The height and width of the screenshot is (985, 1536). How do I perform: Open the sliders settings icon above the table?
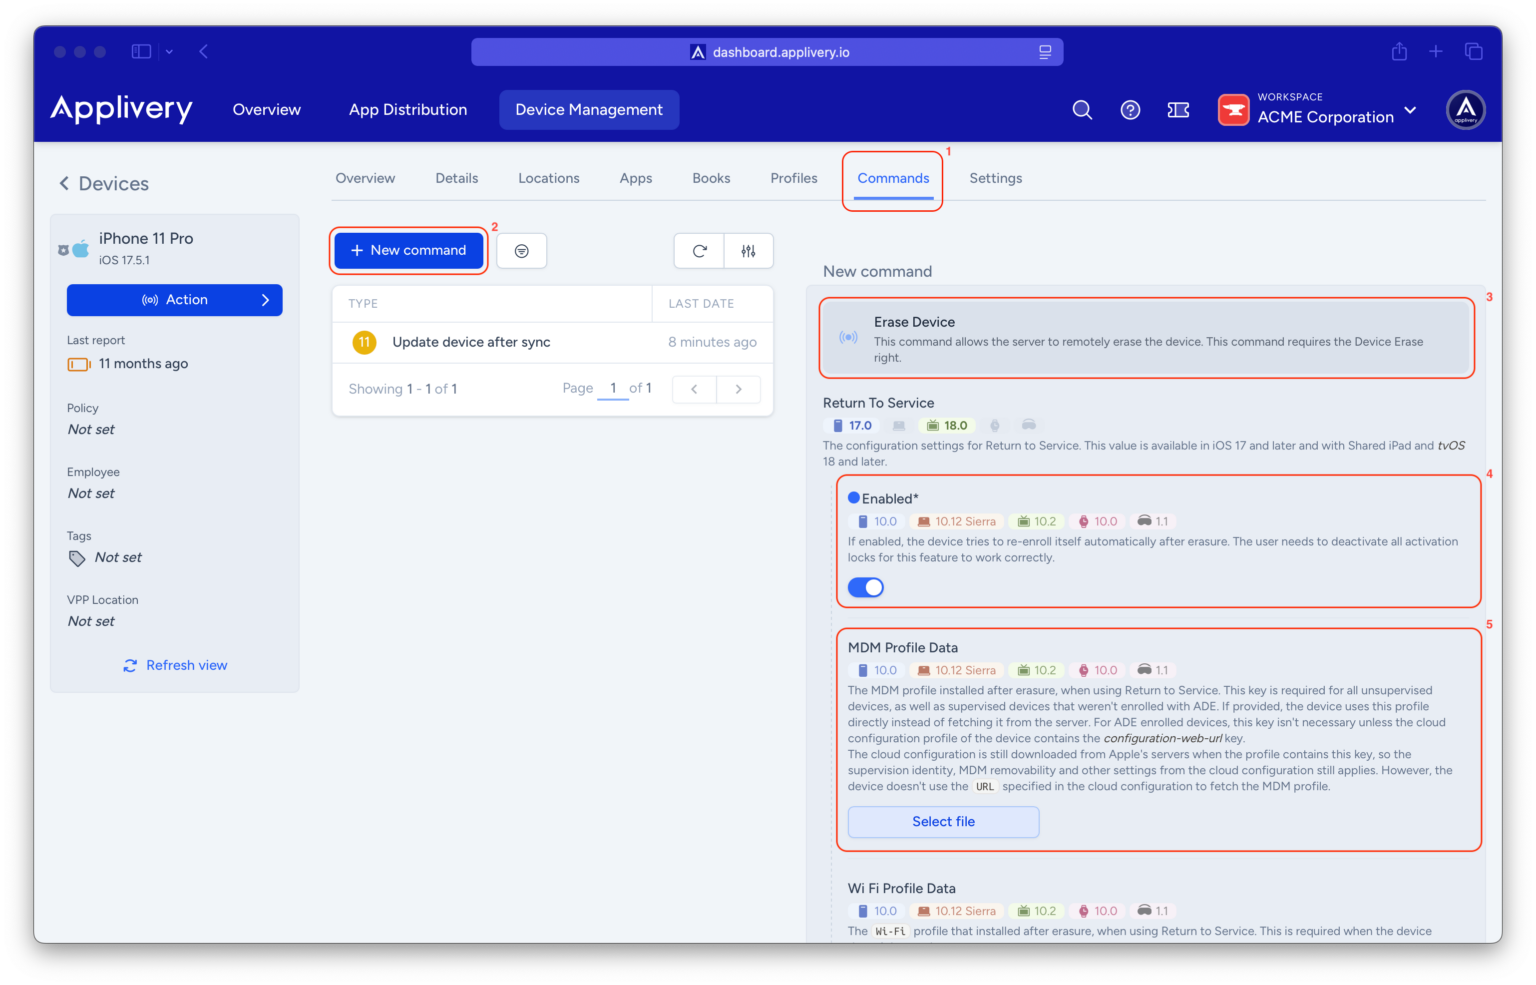pyautogui.click(x=748, y=251)
